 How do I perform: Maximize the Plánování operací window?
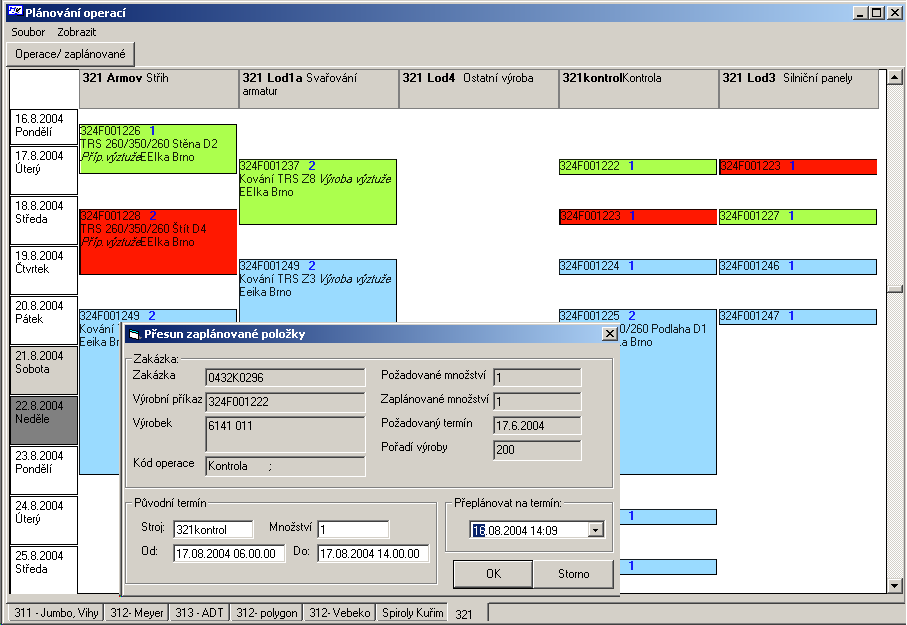pyautogui.click(x=877, y=12)
